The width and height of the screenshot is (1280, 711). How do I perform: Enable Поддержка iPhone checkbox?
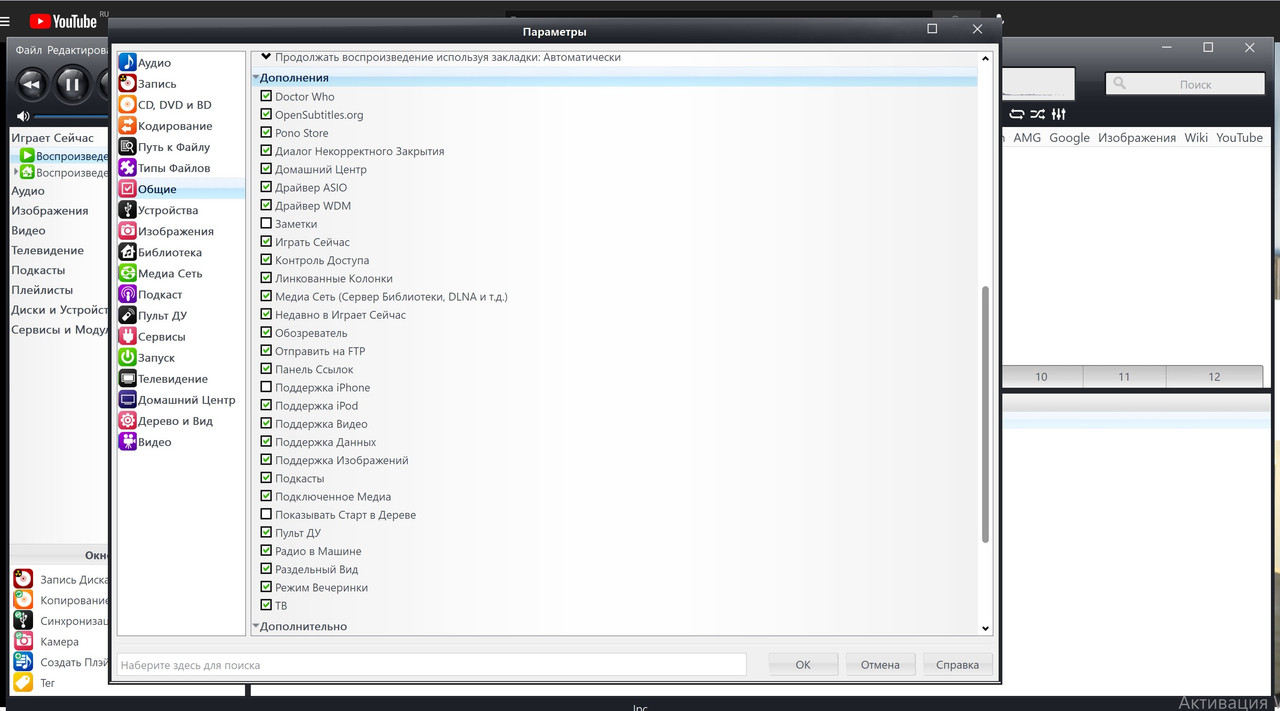tap(266, 387)
